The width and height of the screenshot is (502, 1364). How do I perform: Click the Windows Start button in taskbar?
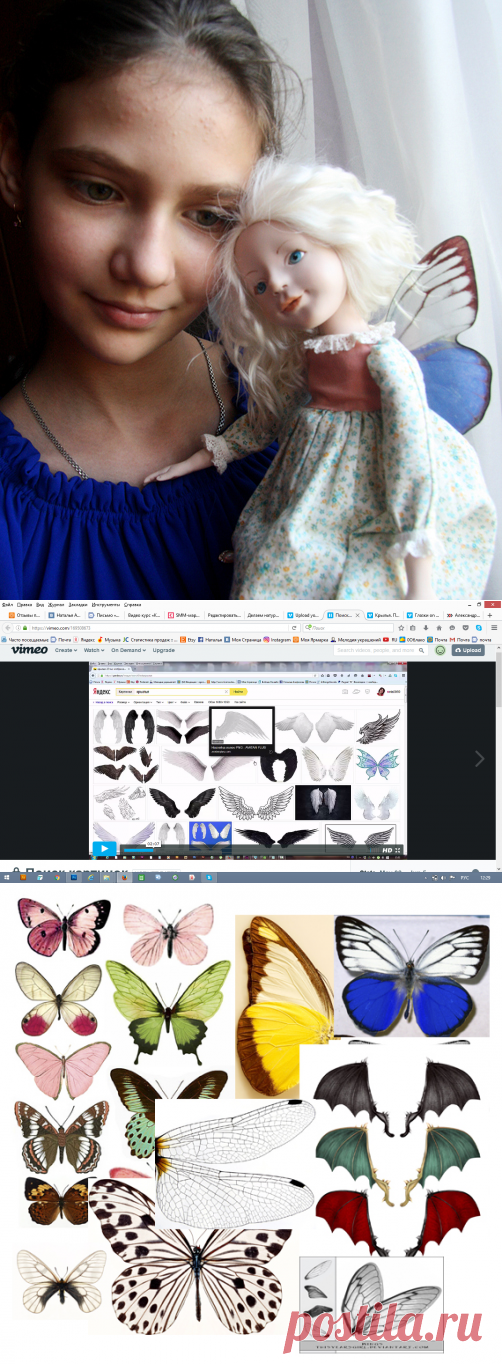(6, 877)
